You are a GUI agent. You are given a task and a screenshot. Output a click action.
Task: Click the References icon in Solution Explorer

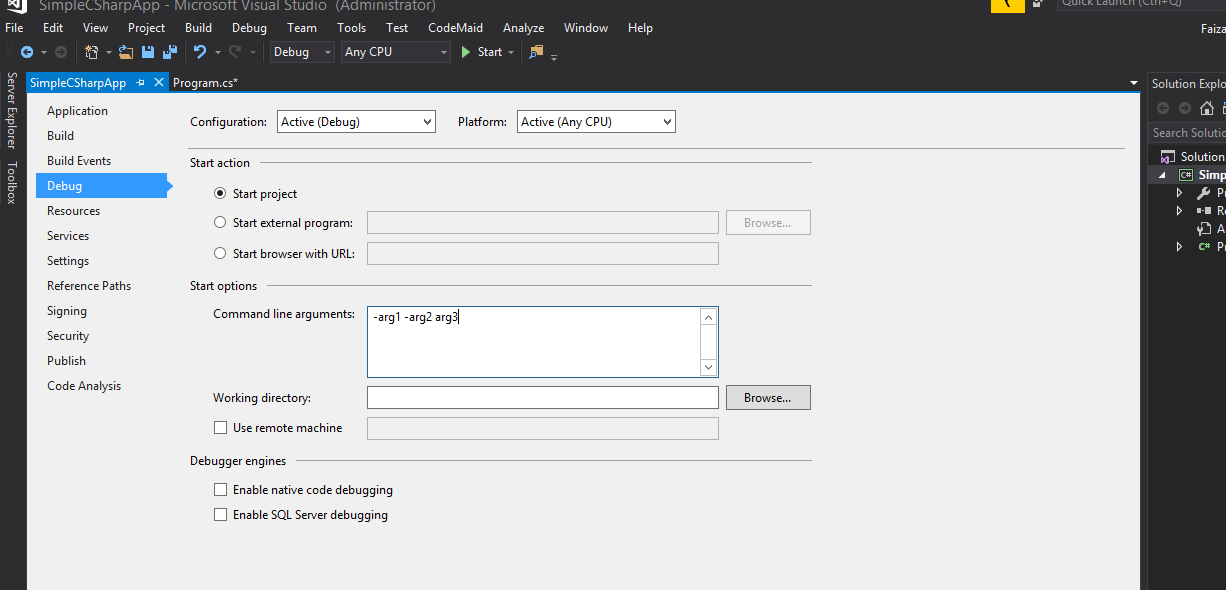1204,211
